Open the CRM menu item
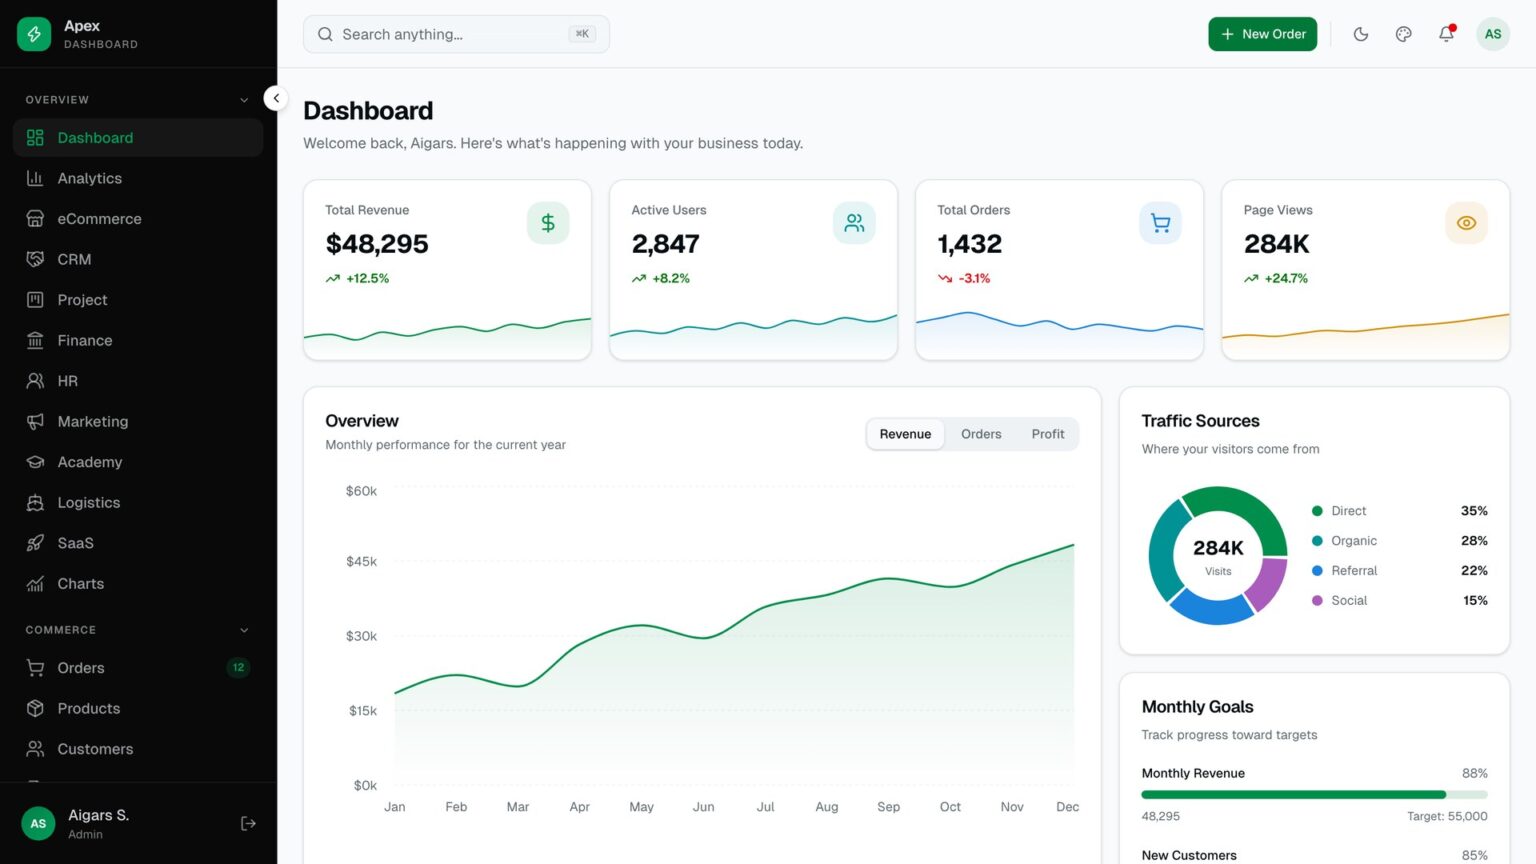This screenshot has width=1536, height=864. pos(138,259)
